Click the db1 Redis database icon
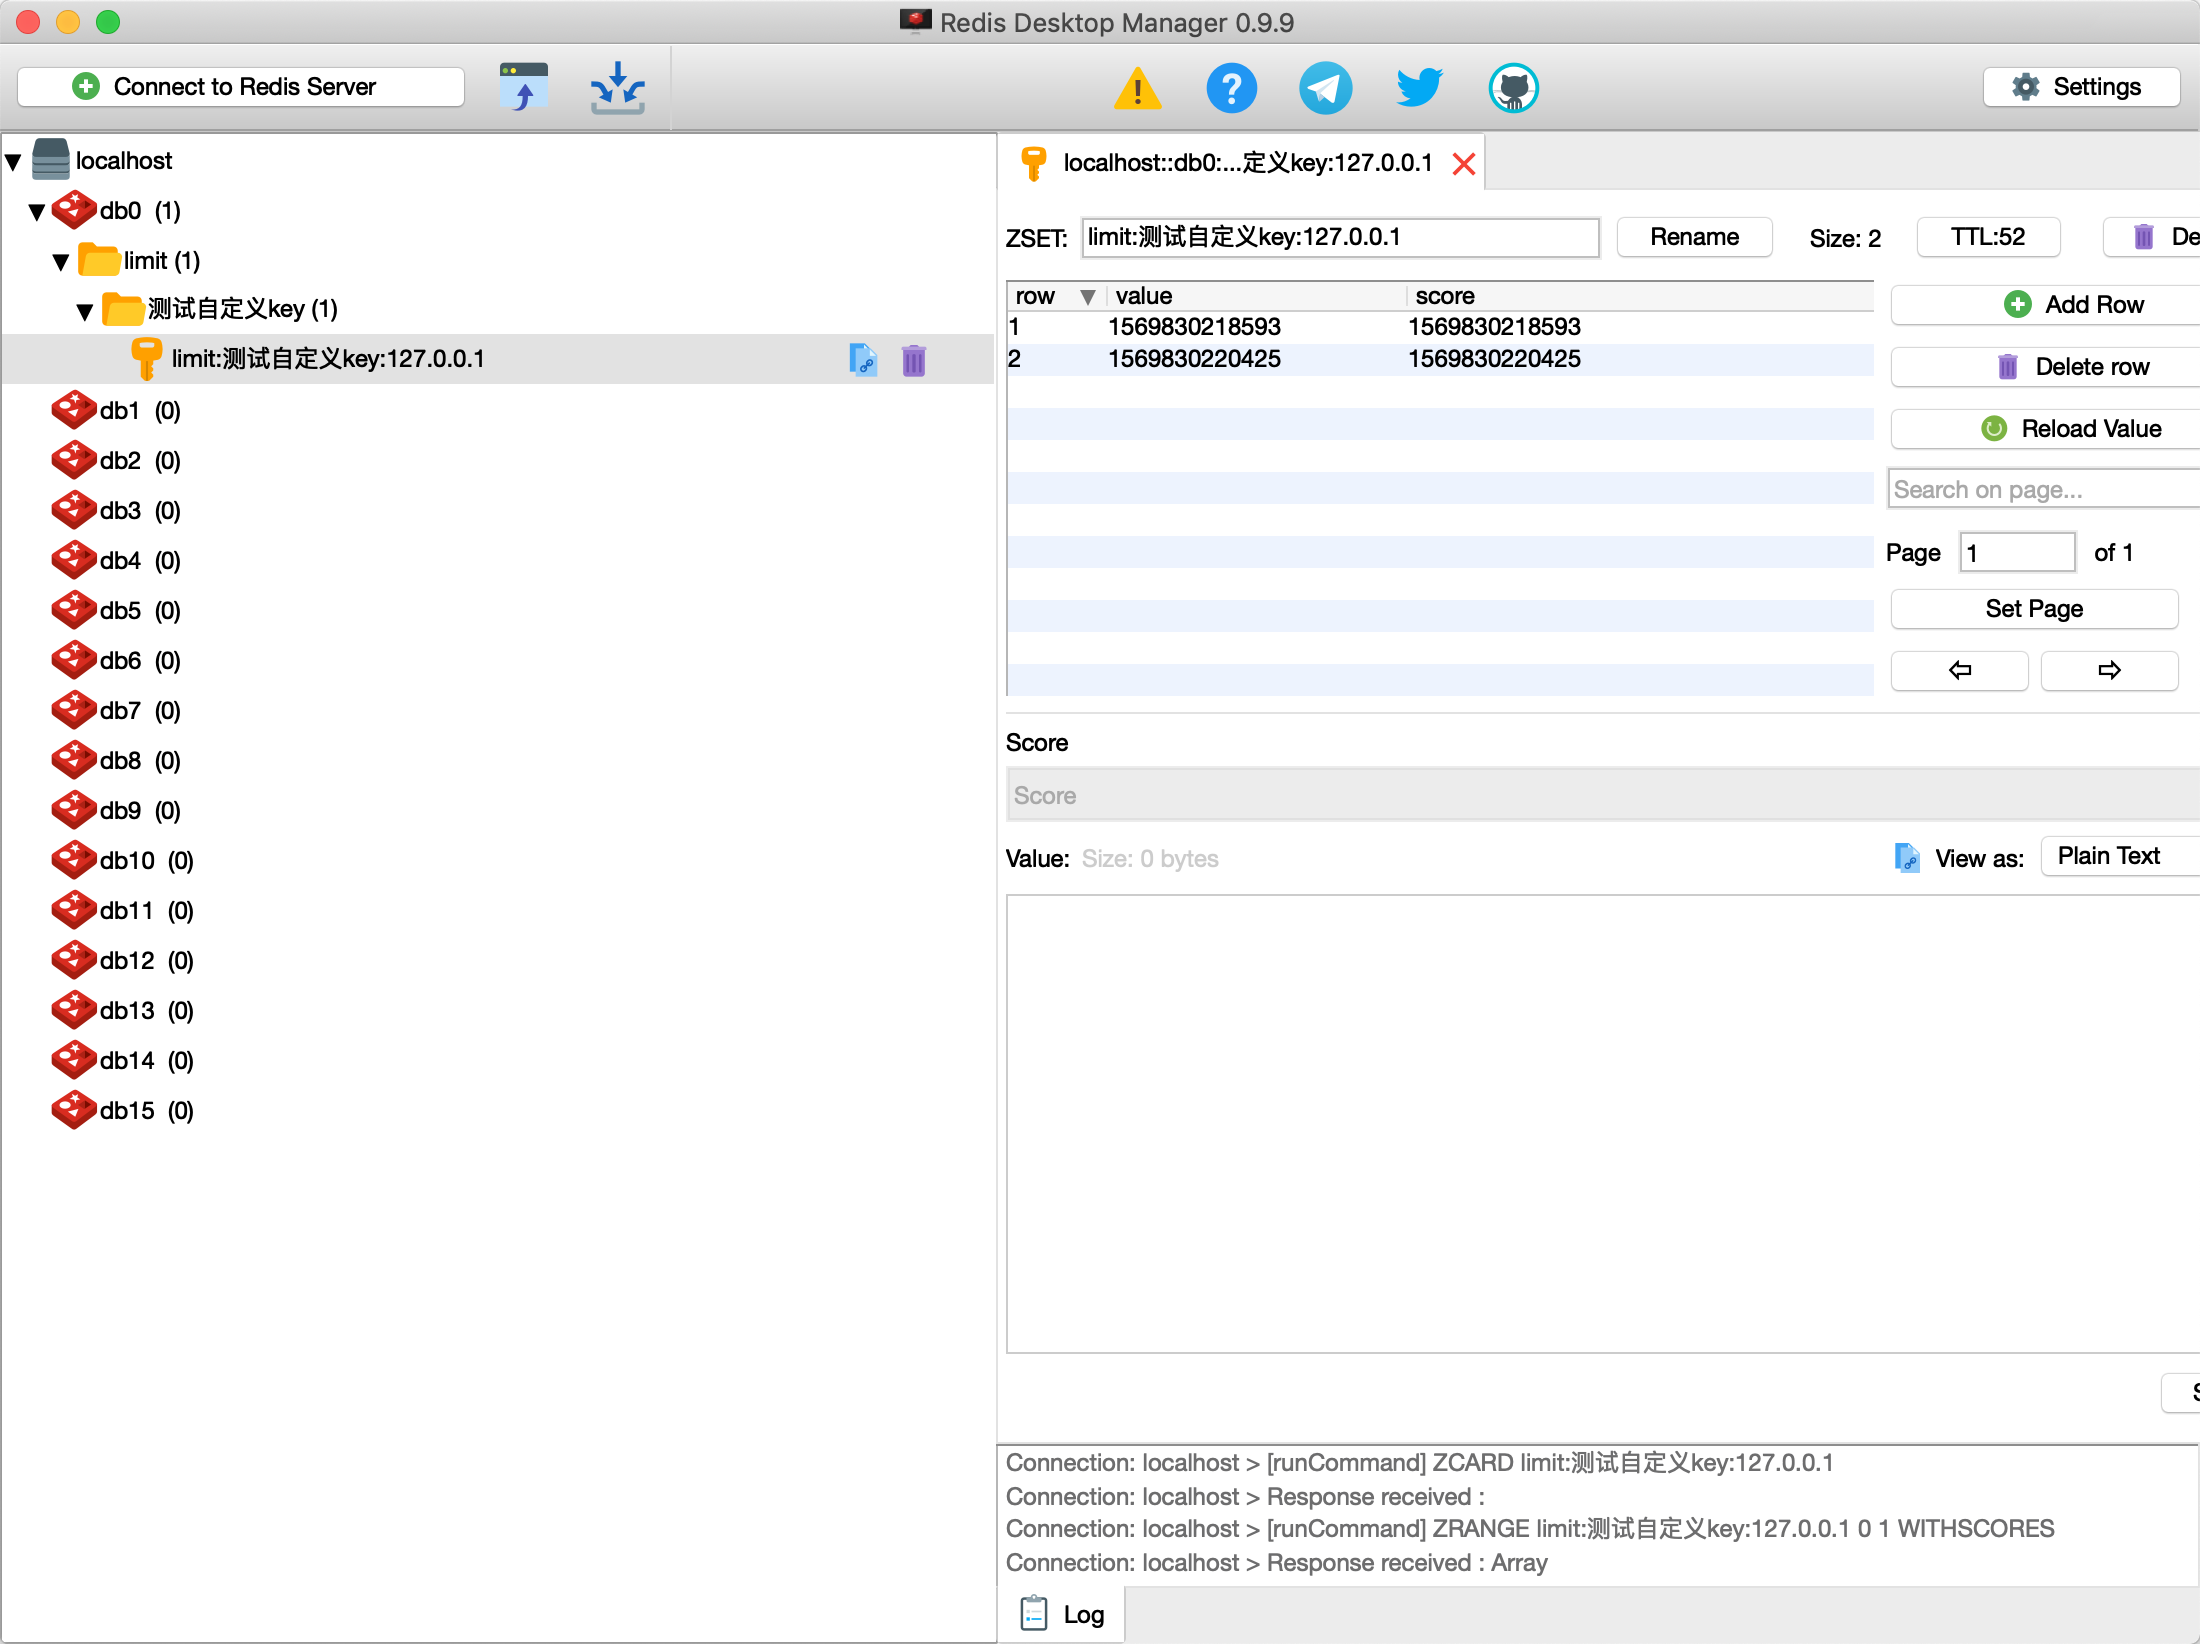 tap(74, 410)
